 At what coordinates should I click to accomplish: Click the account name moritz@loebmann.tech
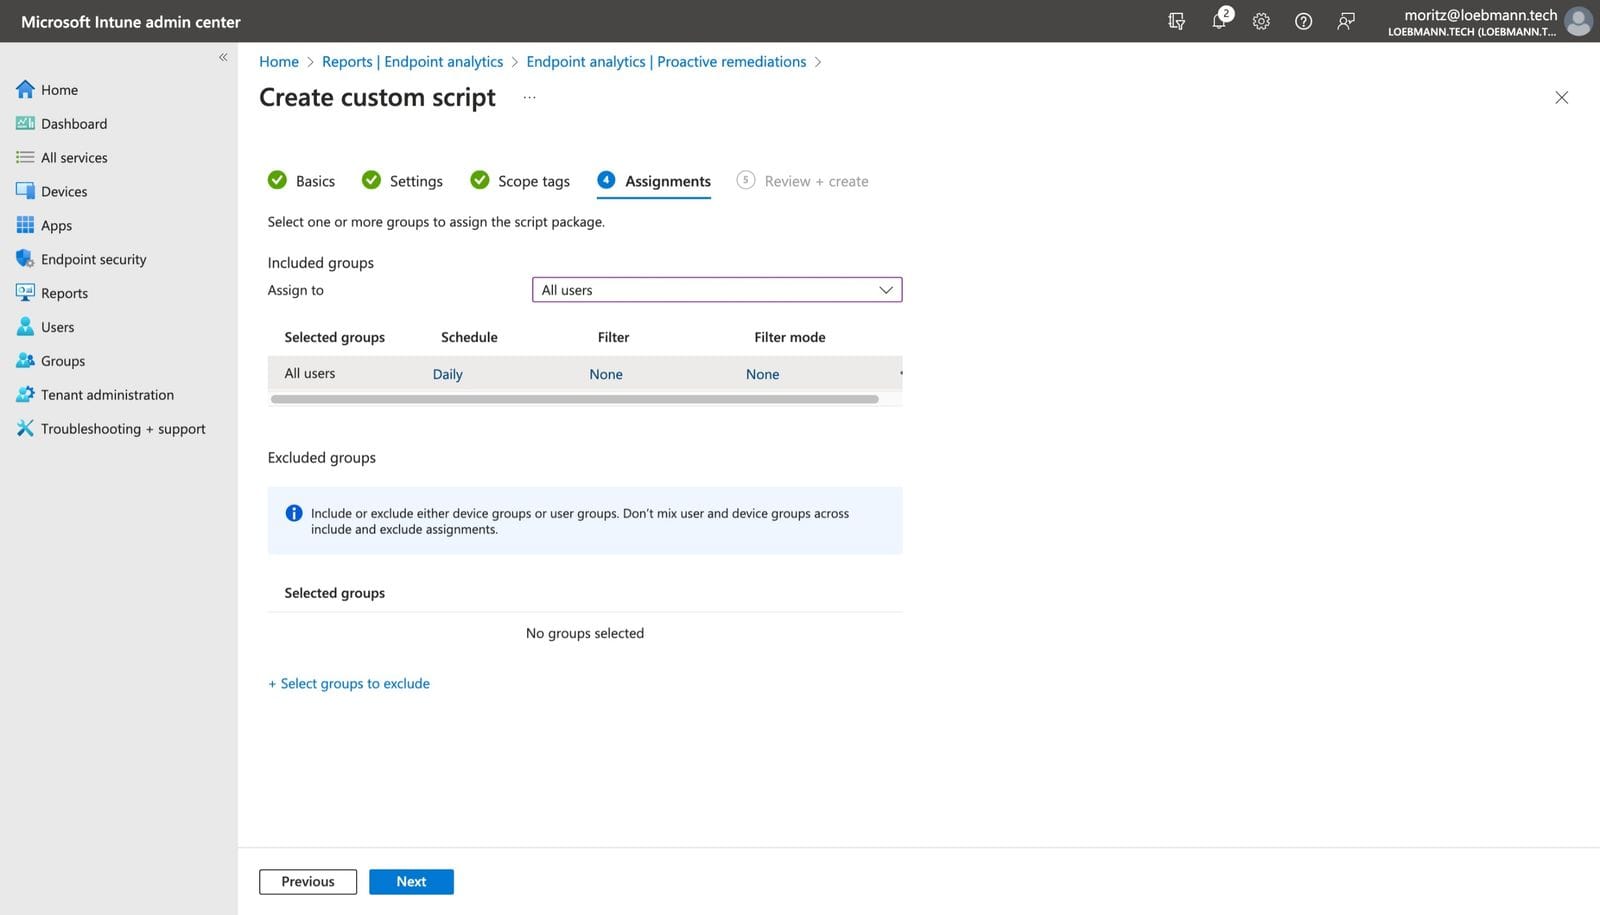tap(1480, 15)
